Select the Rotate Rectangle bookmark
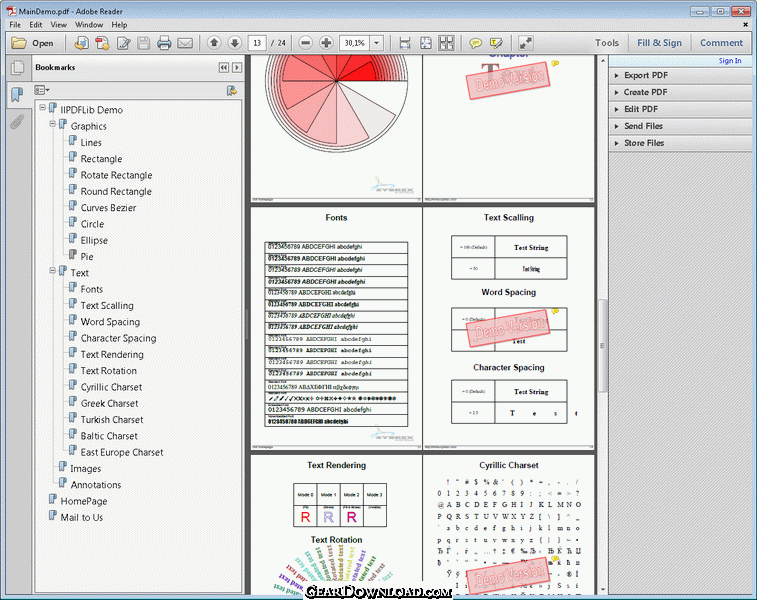 (x=116, y=175)
